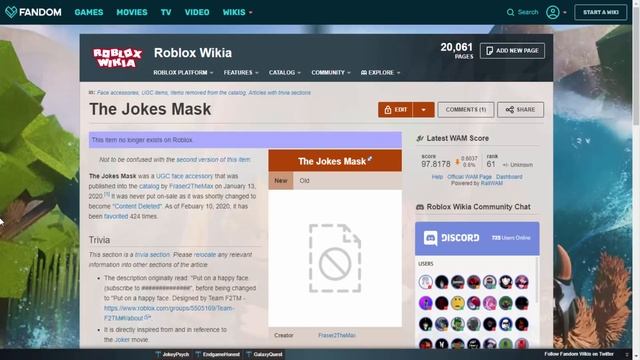Select the New infobox tab
Screen dimensions: 640x360
(280, 180)
